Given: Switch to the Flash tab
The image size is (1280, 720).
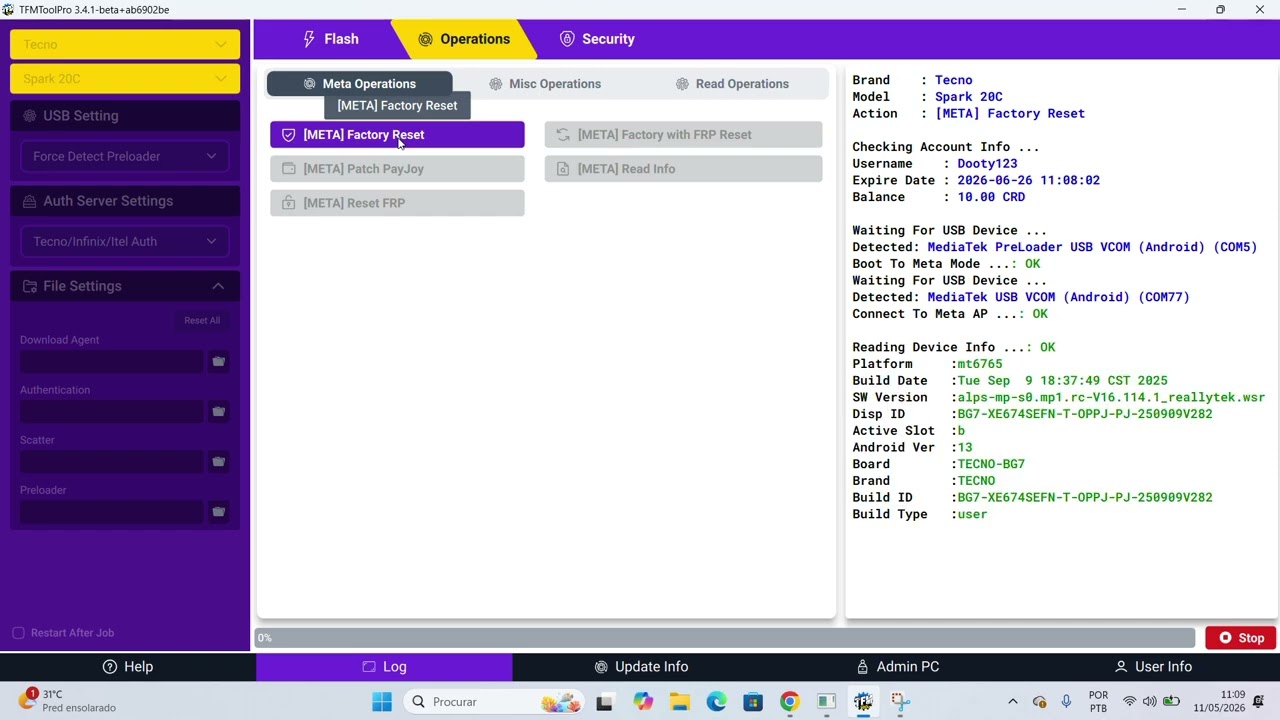Looking at the screenshot, I should [x=330, y=39].
